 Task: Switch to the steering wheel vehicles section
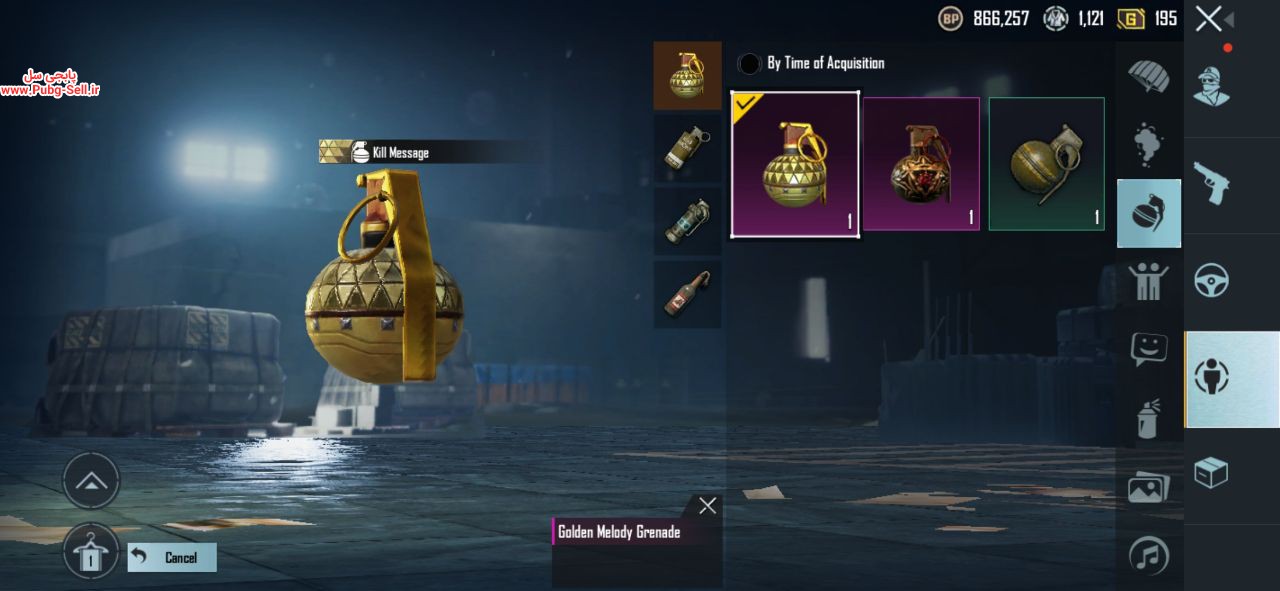click(x=1211, y=280)
